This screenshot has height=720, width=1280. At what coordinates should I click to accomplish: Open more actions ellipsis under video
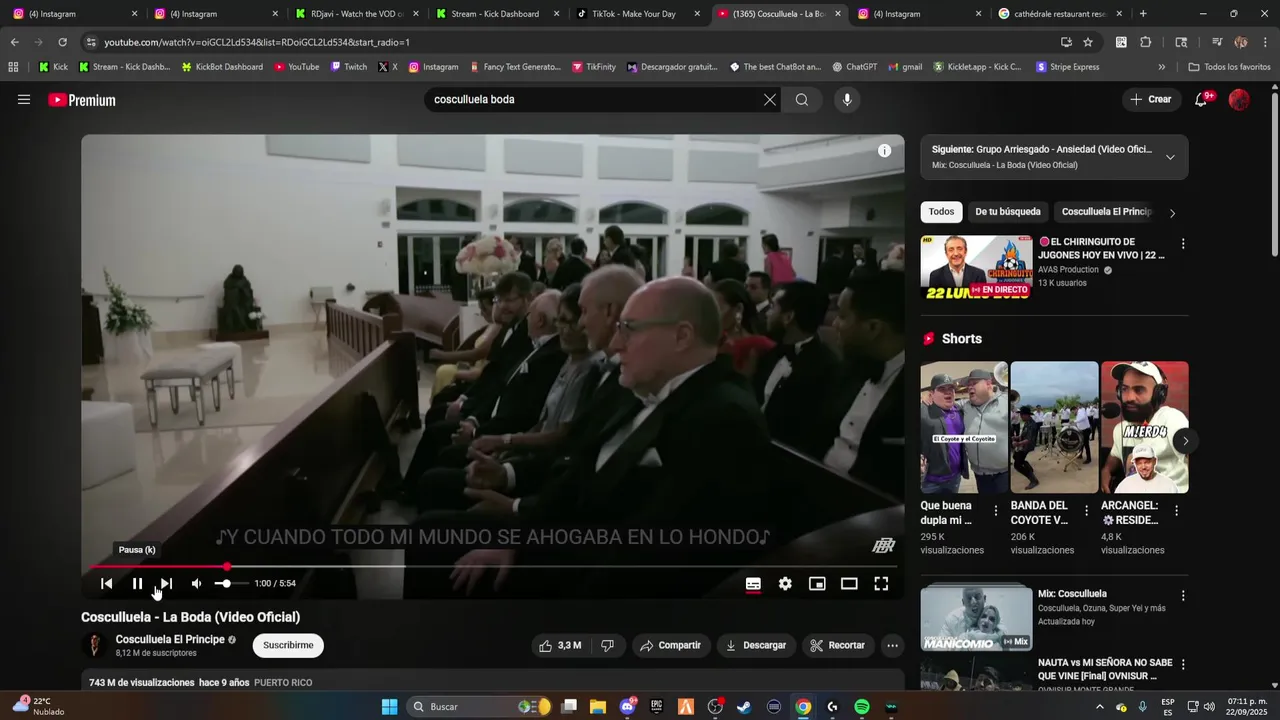892,646
